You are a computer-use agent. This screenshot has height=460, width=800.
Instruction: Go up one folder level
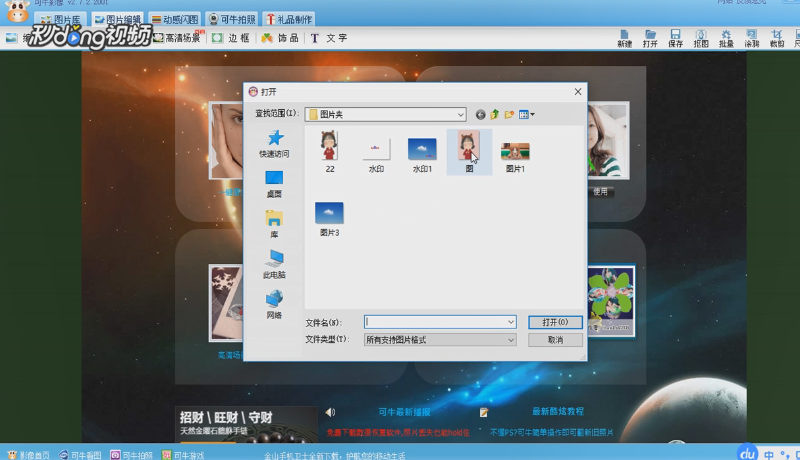click(x=494, y=115)
